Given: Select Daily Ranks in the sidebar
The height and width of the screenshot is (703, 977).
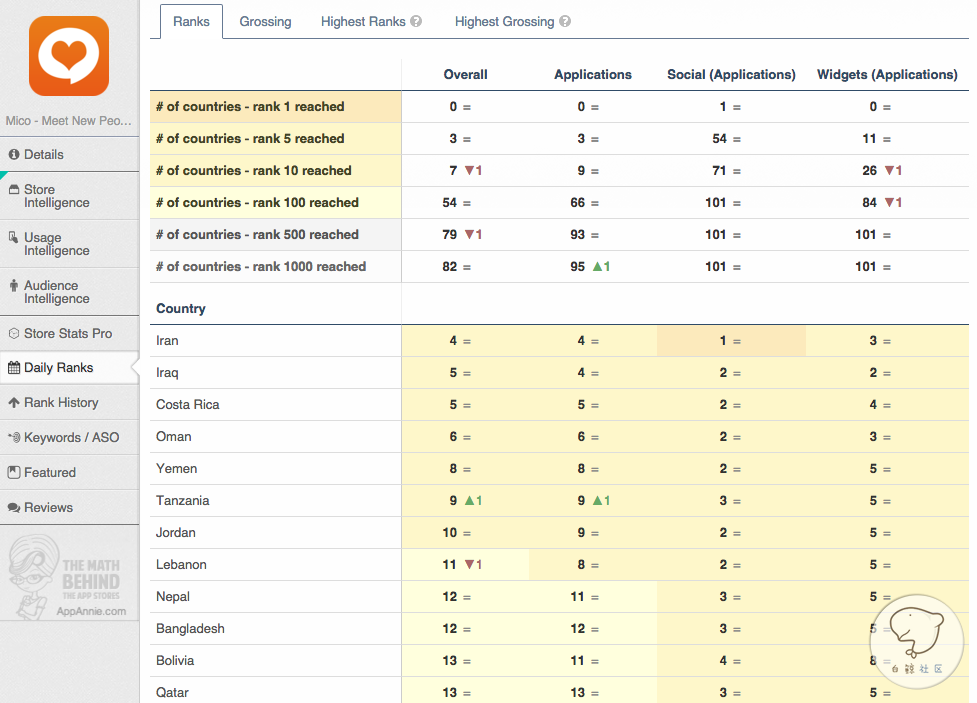Looking at the screenshot, I should pos(58,368).
